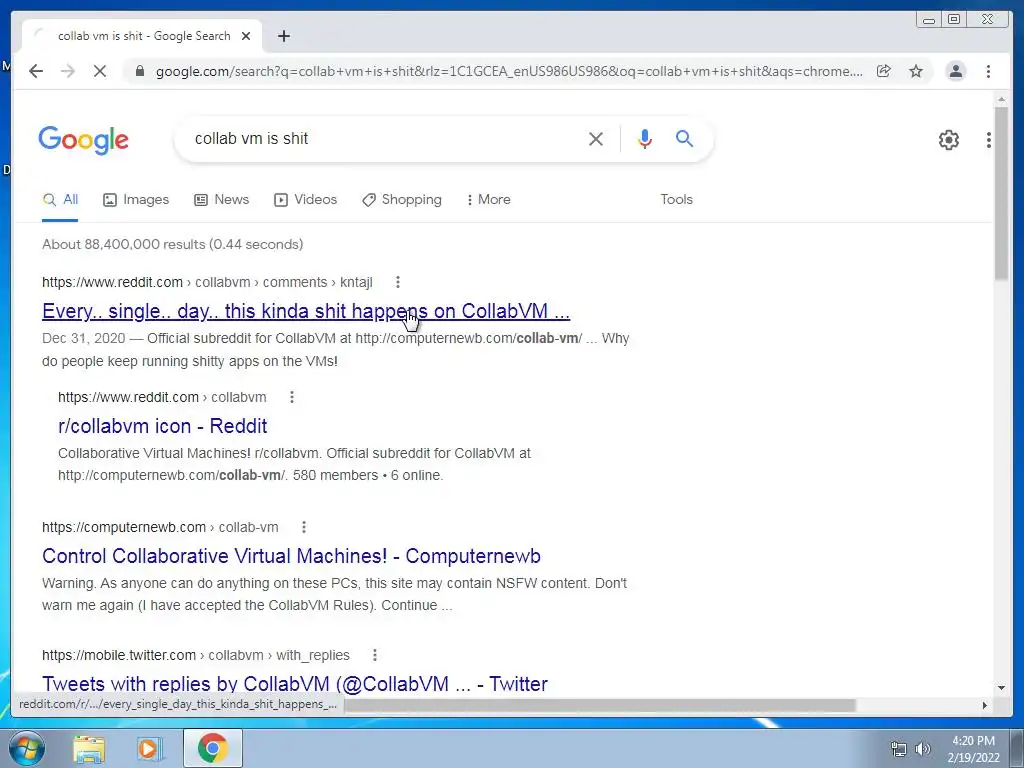Click the 'https://computernewb.com › collab-vm' breadcrumb

click(160, 527)
